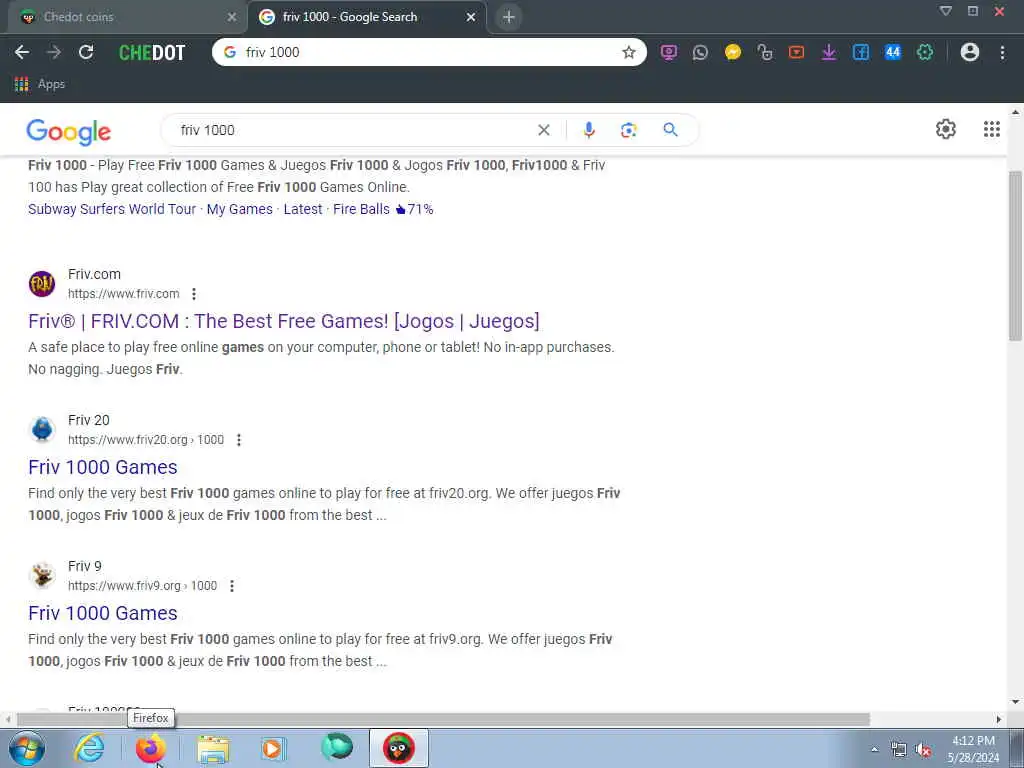Open the orange video player extension icon
The width and height of the screenshot is (1024, 768).
[x=797, y=52]
